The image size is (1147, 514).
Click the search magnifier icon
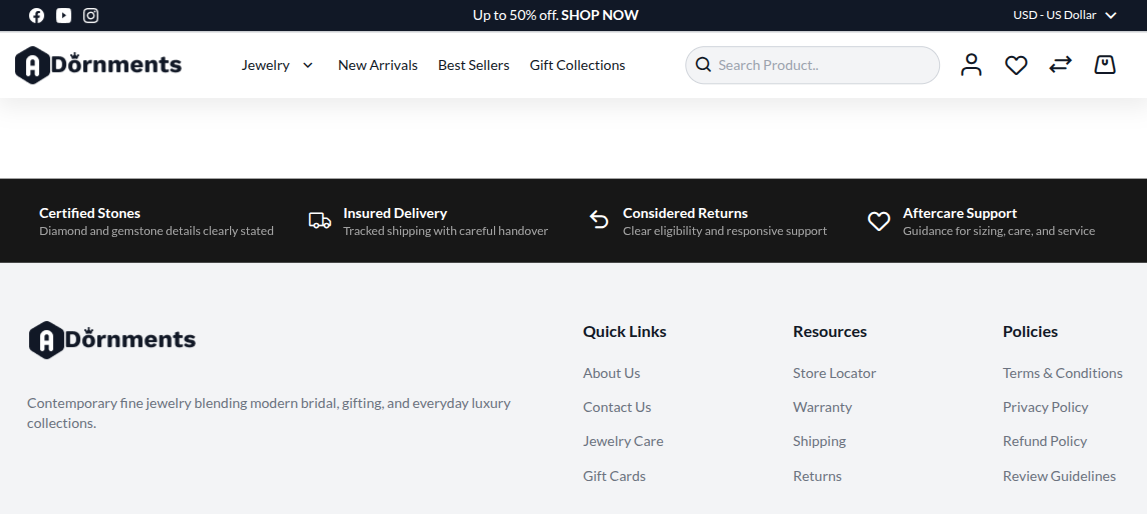(703, 65)
